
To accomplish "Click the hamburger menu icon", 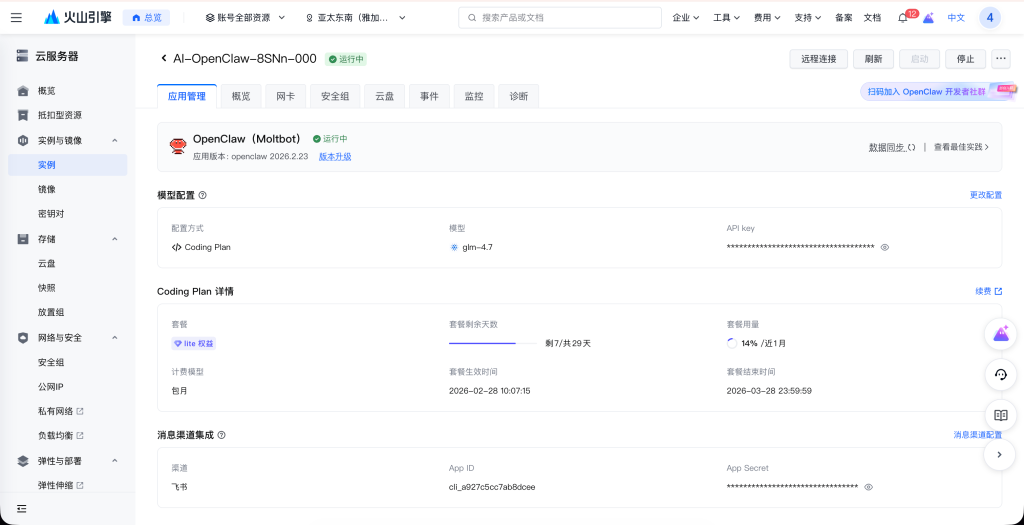I will [16, 17].
